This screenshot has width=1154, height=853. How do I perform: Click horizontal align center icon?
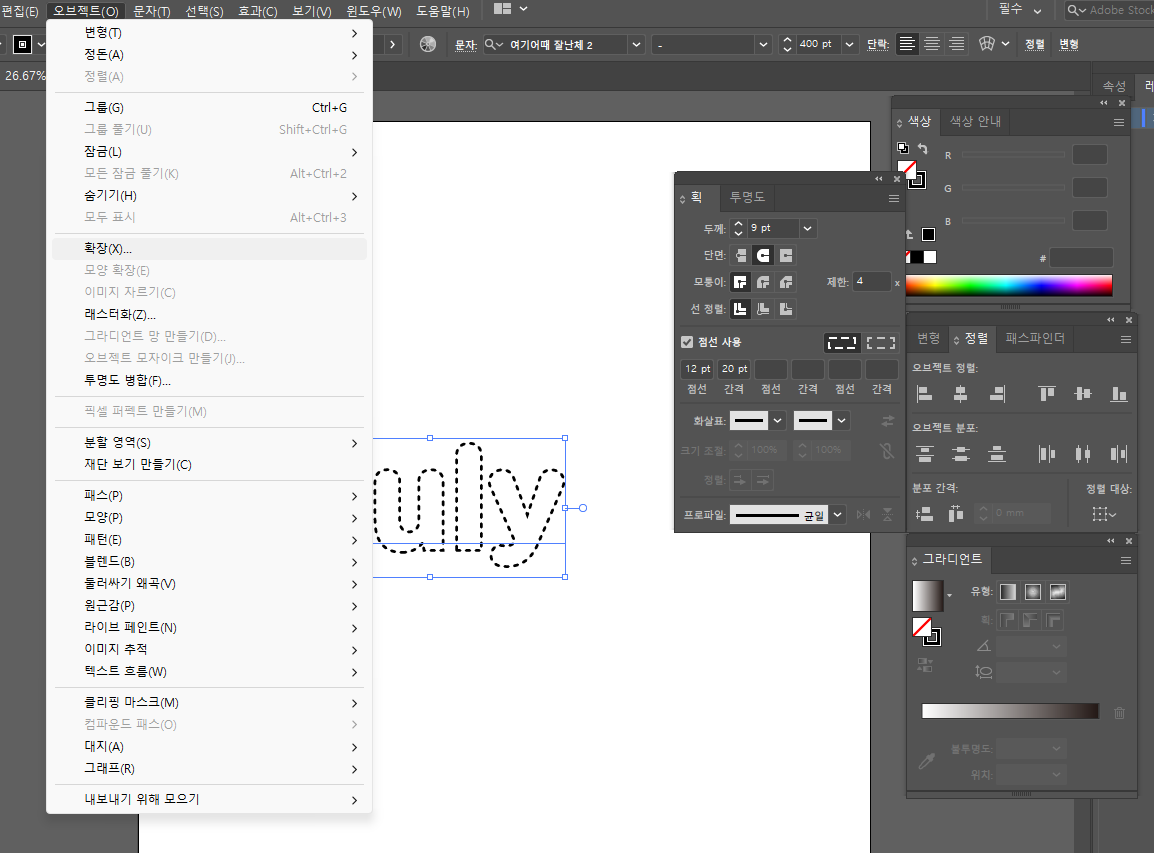click(960, 394)
